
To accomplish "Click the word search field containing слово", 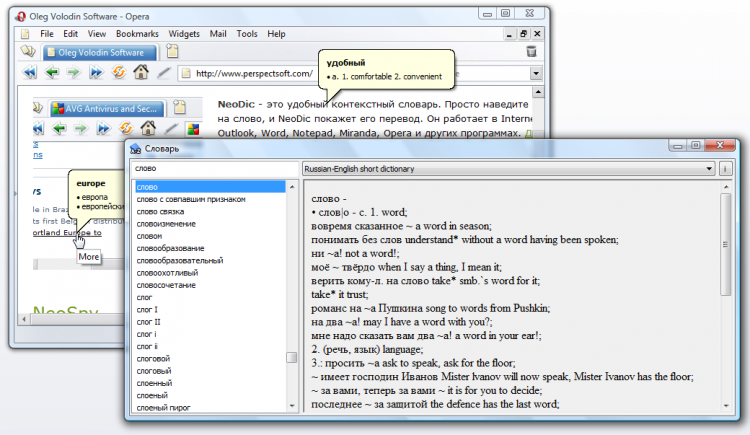I will click(x=214, y=168).
